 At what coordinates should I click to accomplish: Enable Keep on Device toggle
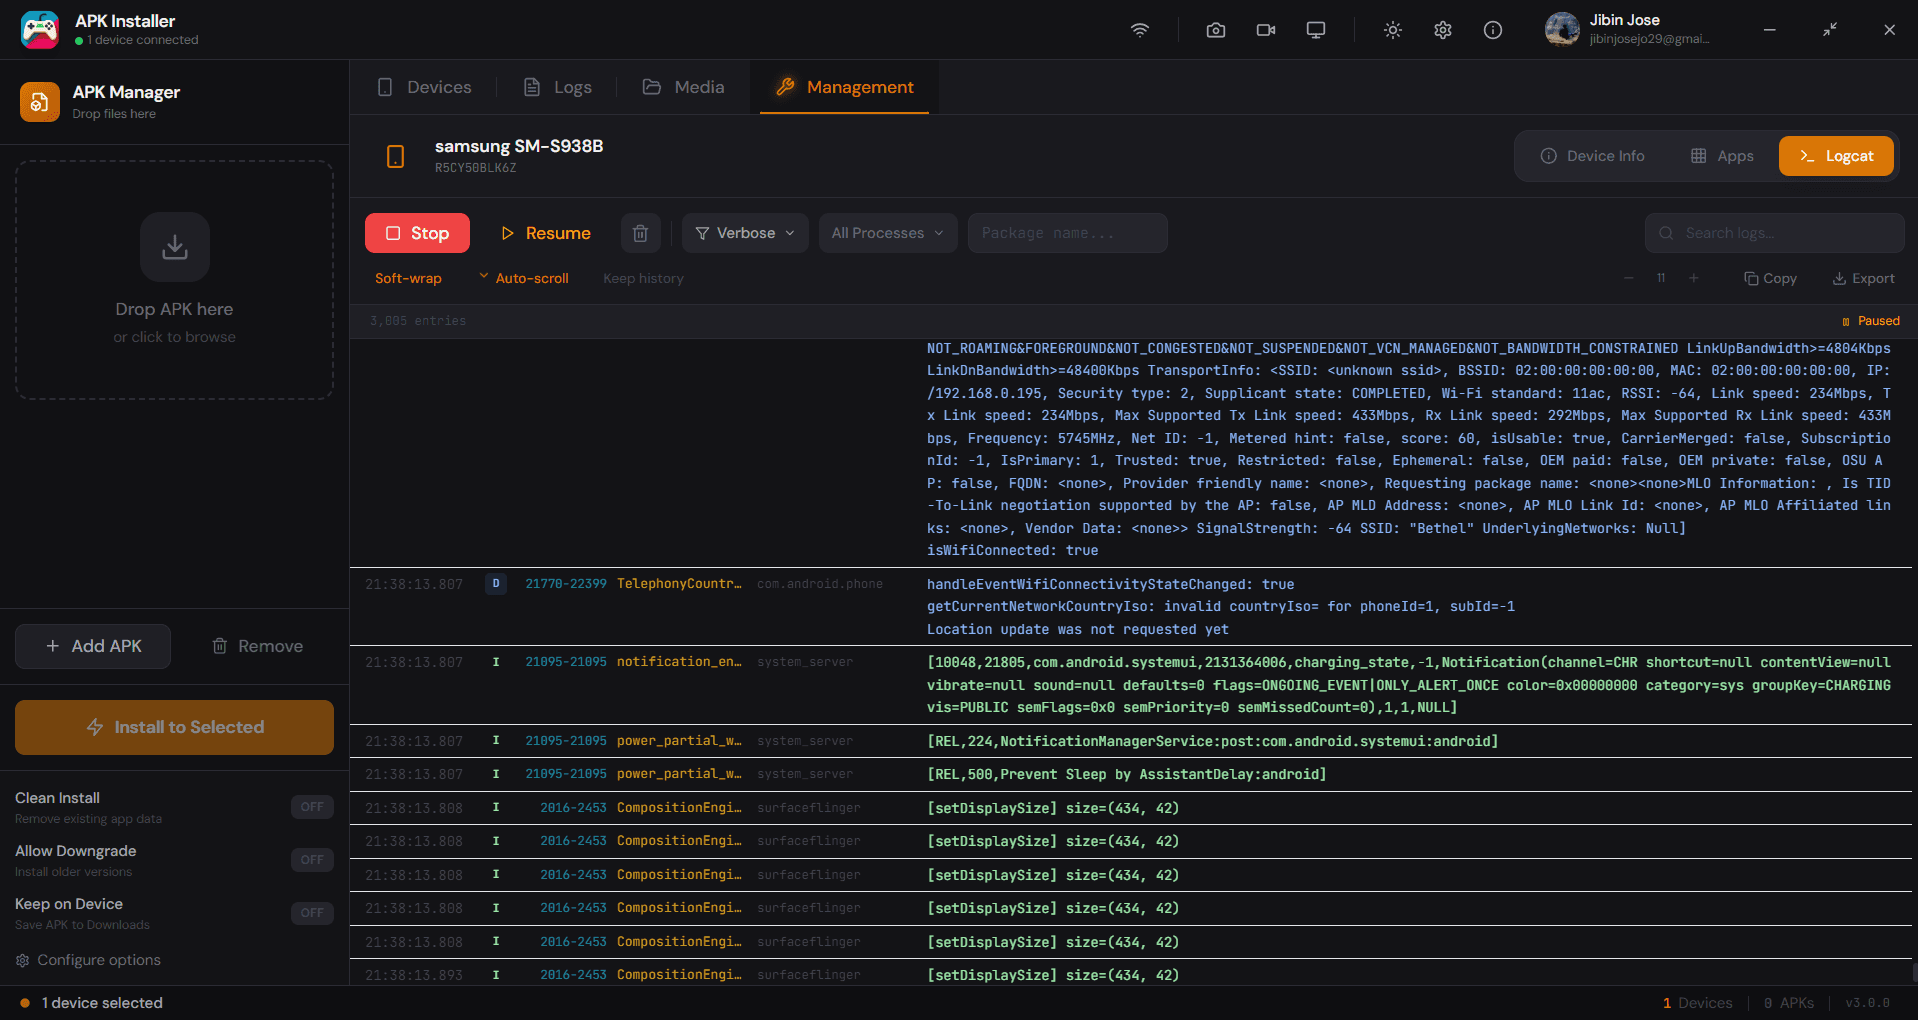pos(311,913)
